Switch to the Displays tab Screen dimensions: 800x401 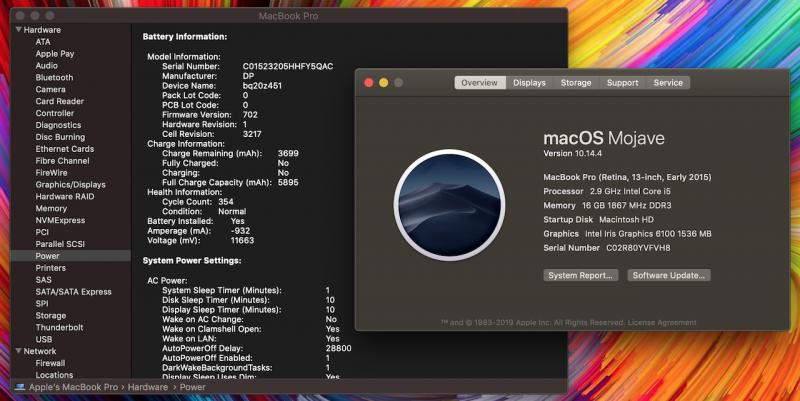pyautogui.click(x=529, y=83)
